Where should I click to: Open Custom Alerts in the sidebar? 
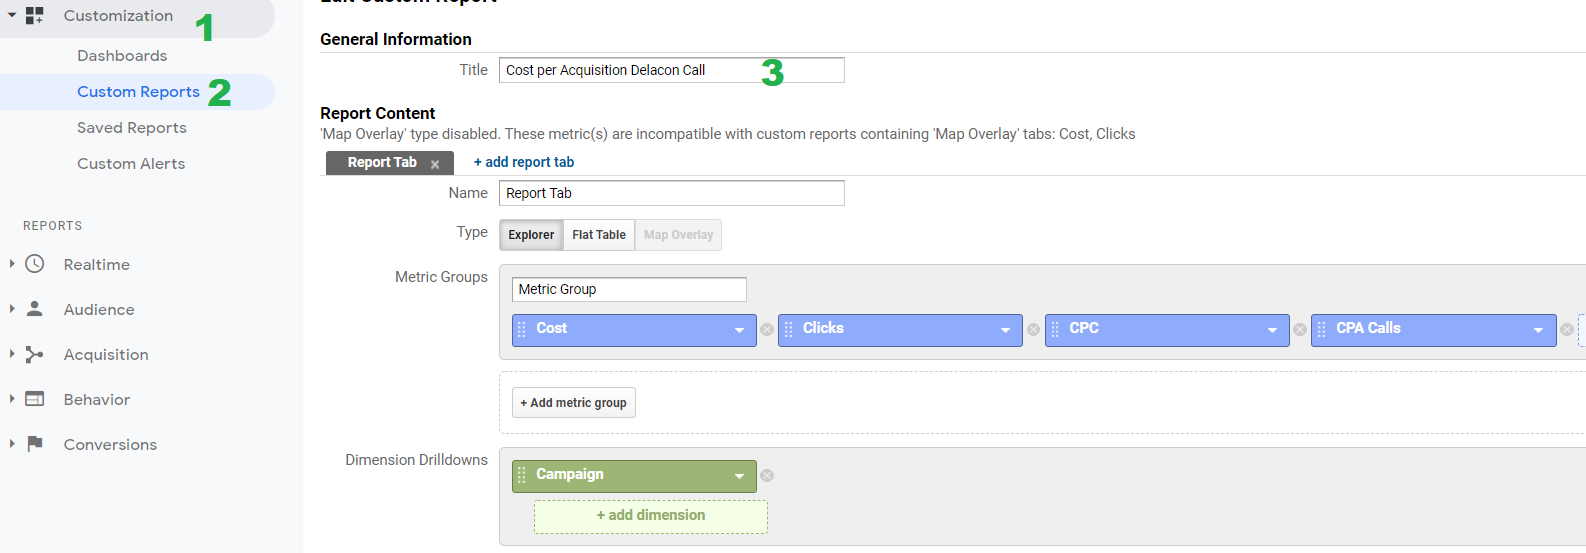pyautogui.click(x=131, y=164)
